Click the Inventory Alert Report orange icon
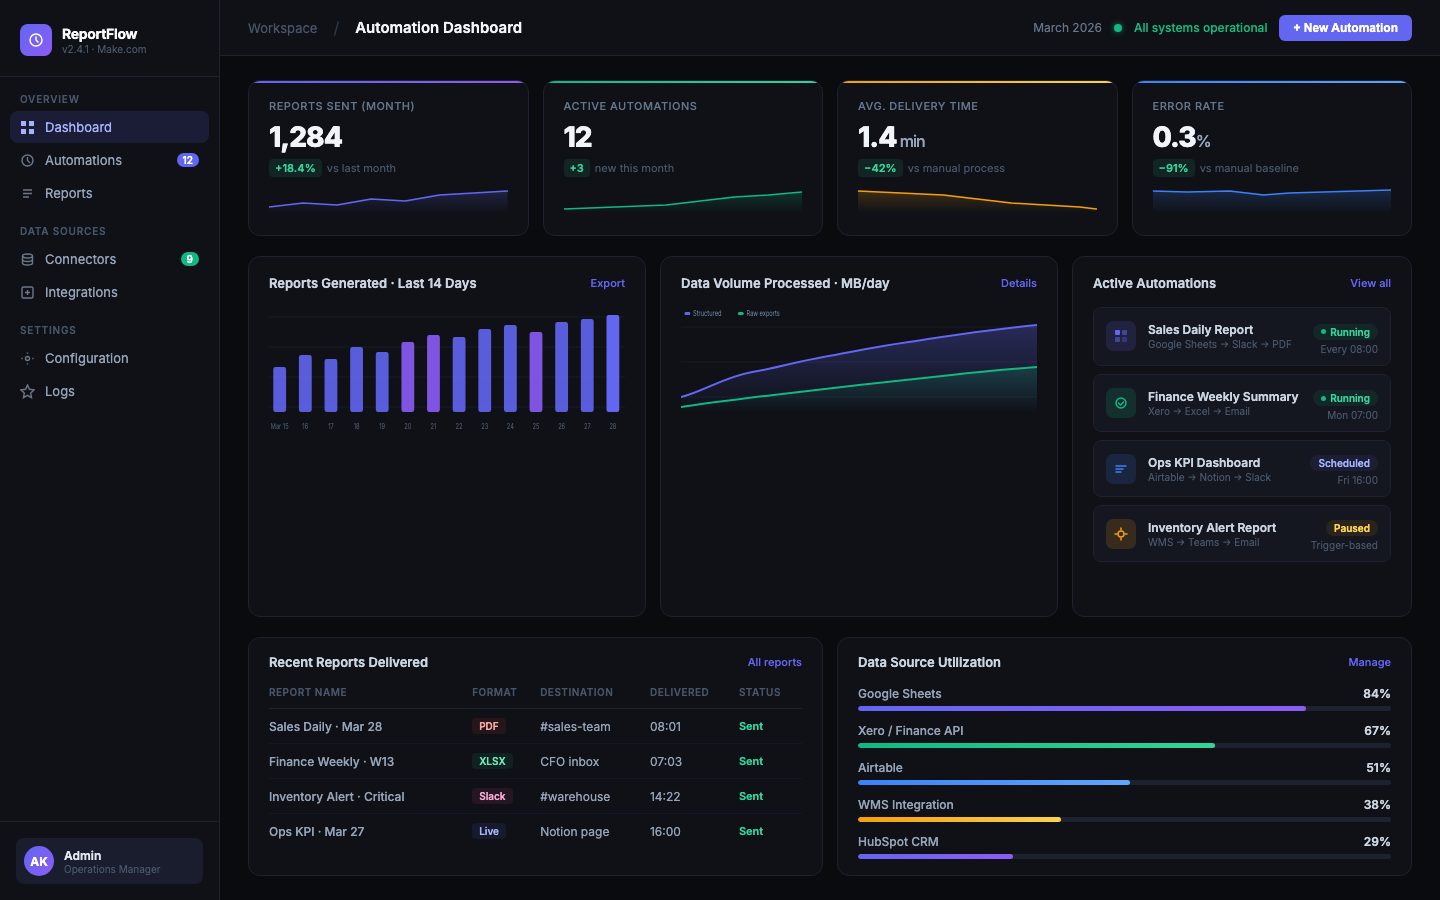Viewport: 1440px width, 900px height. (x=1121, y=534)
